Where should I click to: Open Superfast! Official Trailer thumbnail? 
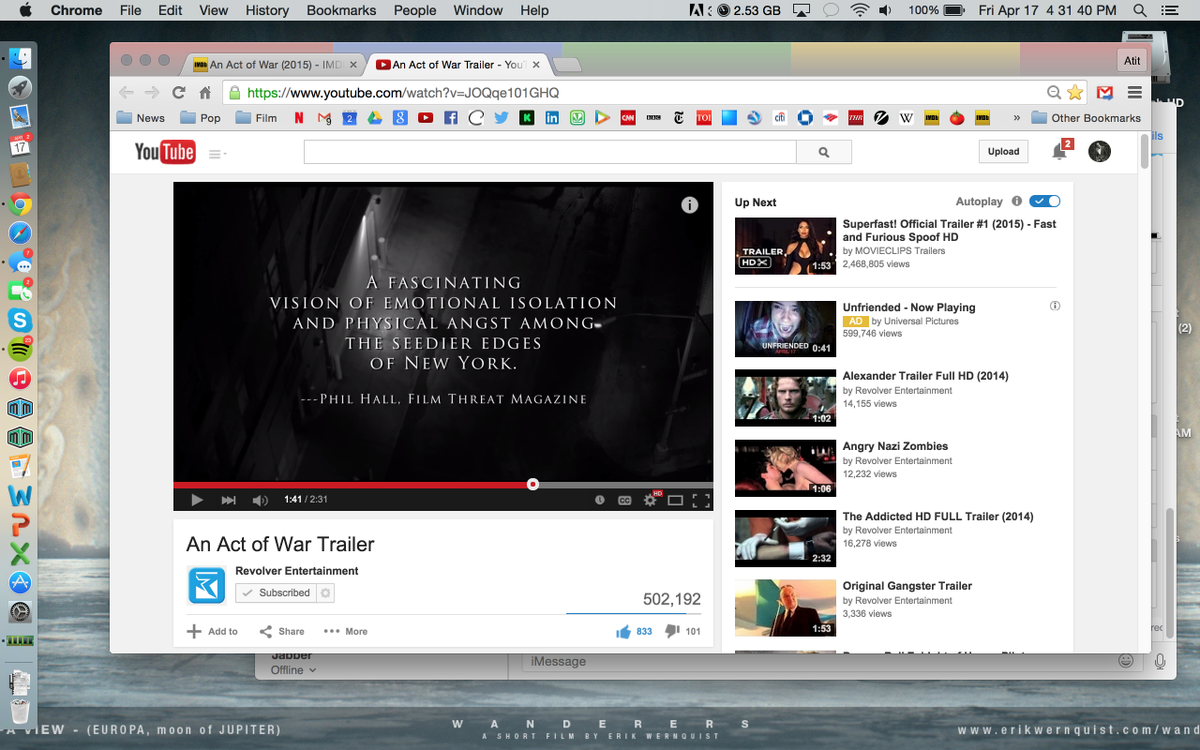point(785,246)
